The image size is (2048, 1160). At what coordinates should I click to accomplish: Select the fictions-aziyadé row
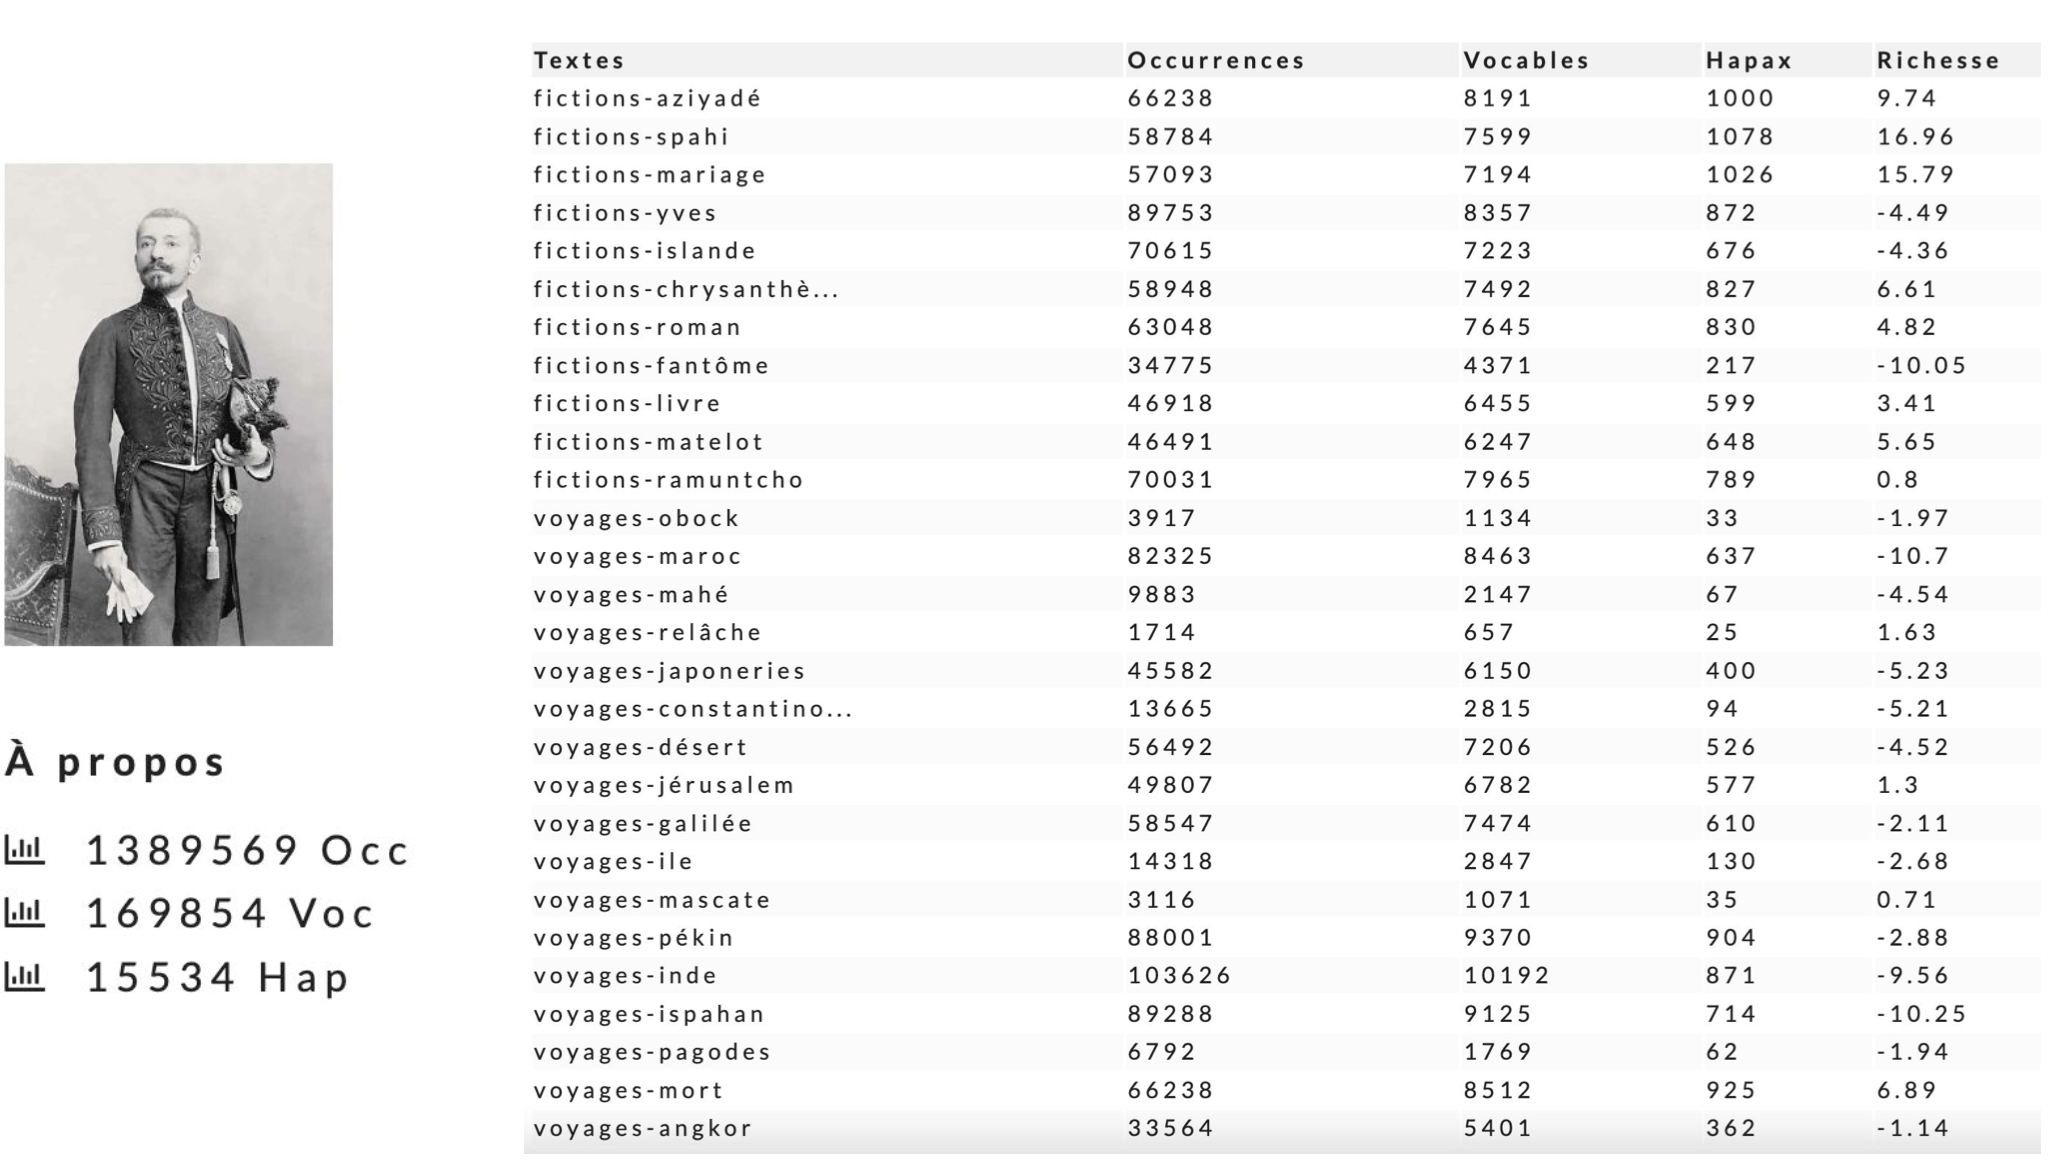click(1286, 98)
